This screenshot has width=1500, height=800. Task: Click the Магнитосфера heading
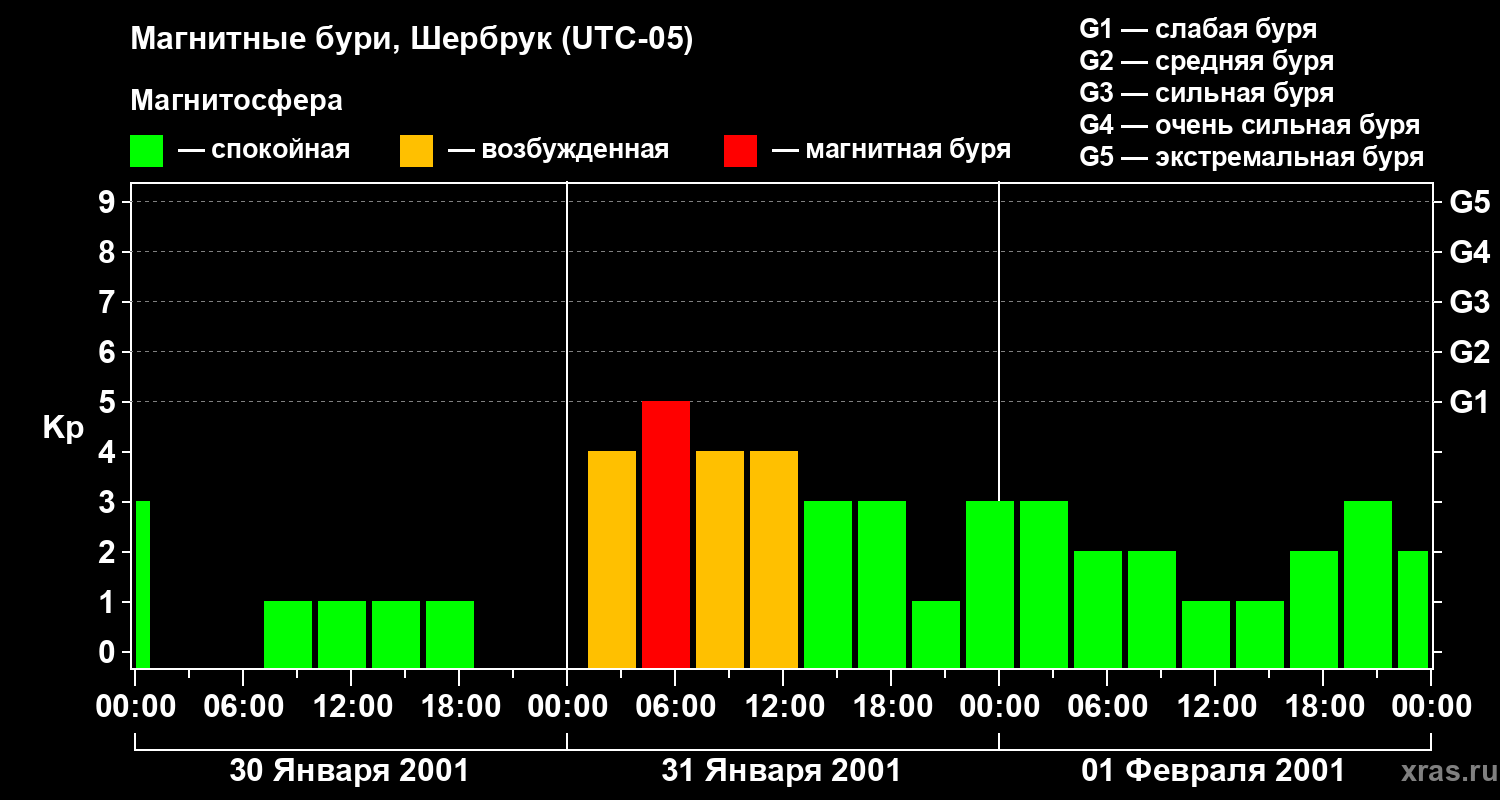click(x=236, y=101)
